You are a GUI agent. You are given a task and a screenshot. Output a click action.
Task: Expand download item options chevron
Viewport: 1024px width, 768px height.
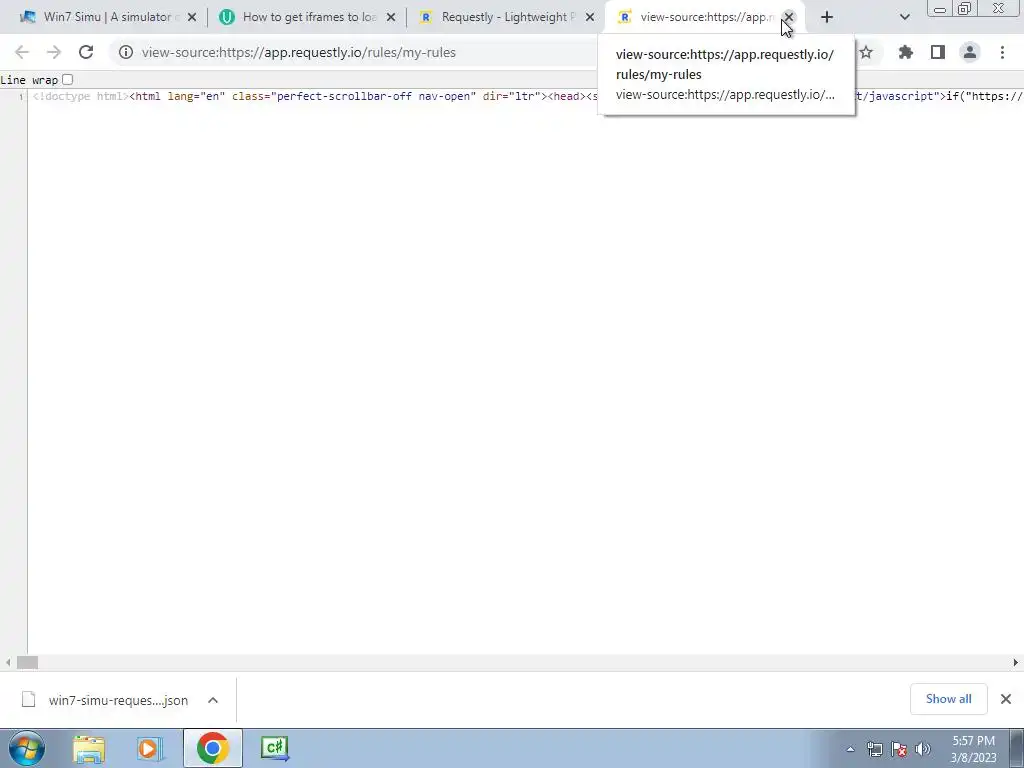(213, 700)
